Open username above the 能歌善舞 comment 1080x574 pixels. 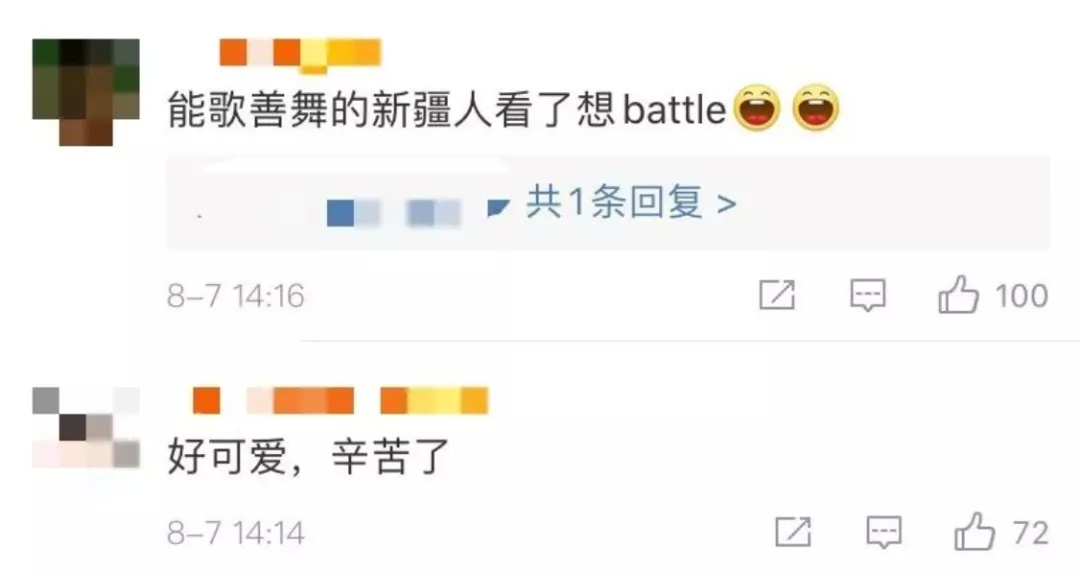click(x=300, y=54)
